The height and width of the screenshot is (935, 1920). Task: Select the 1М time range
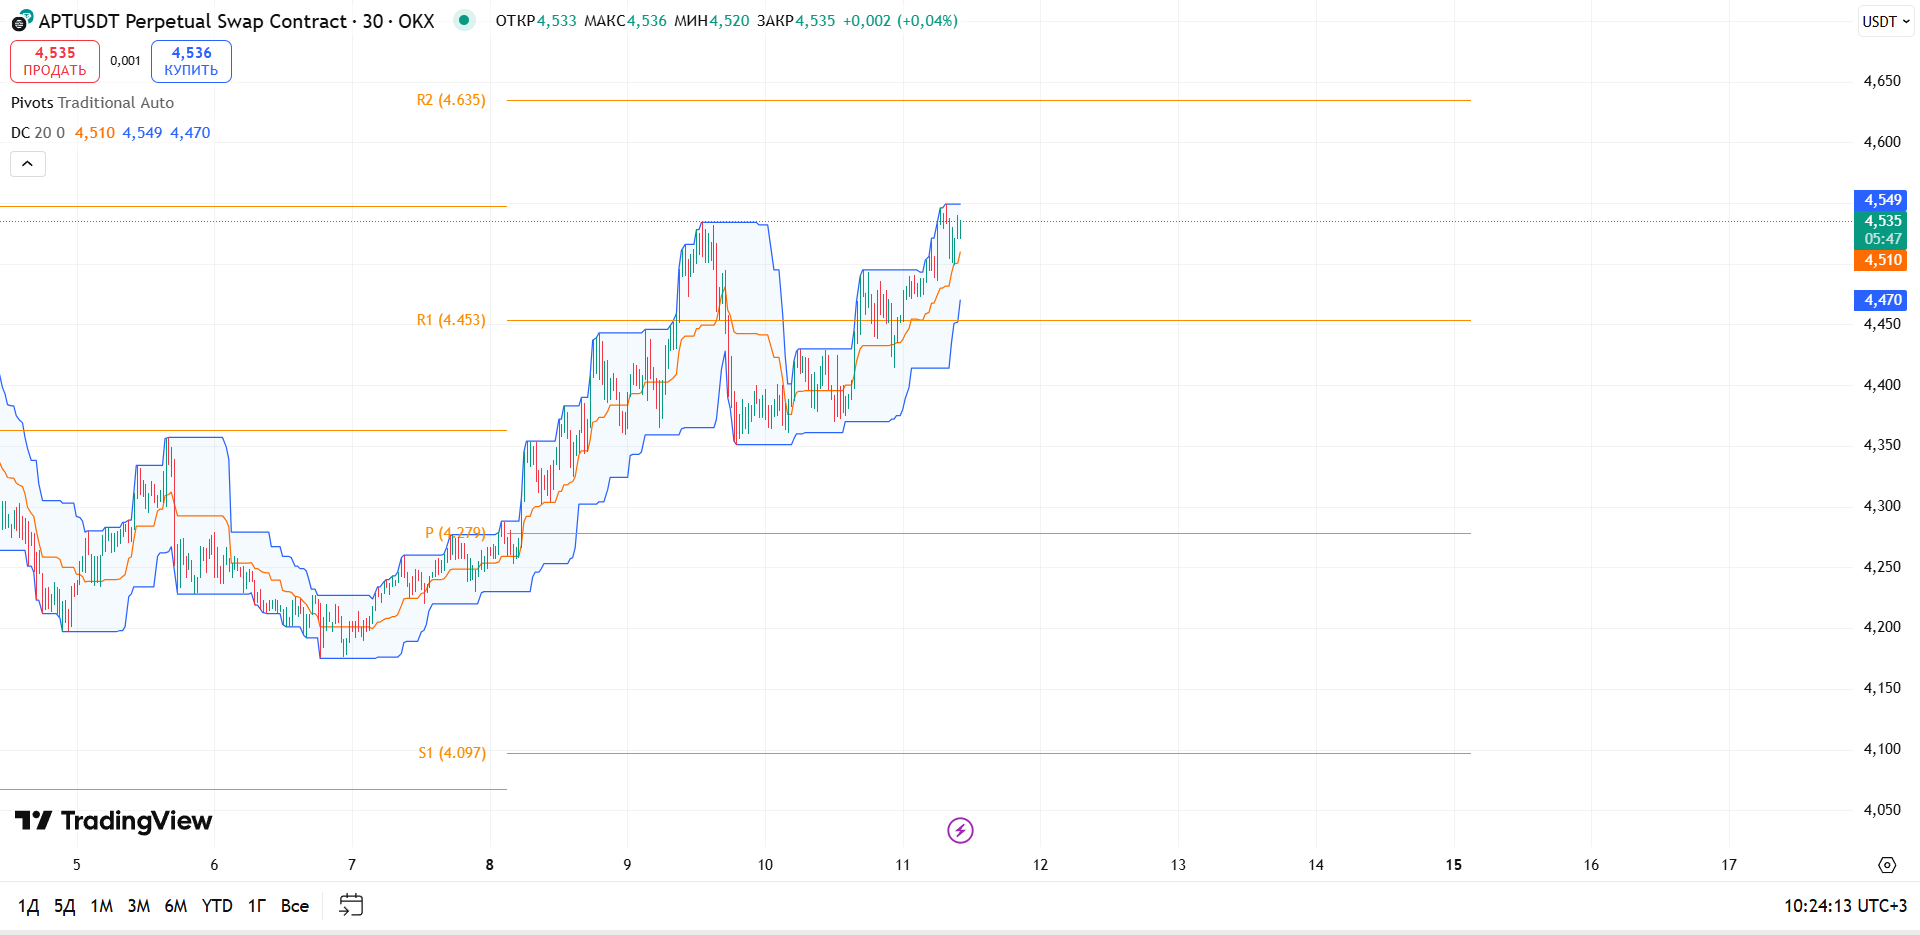102,906
